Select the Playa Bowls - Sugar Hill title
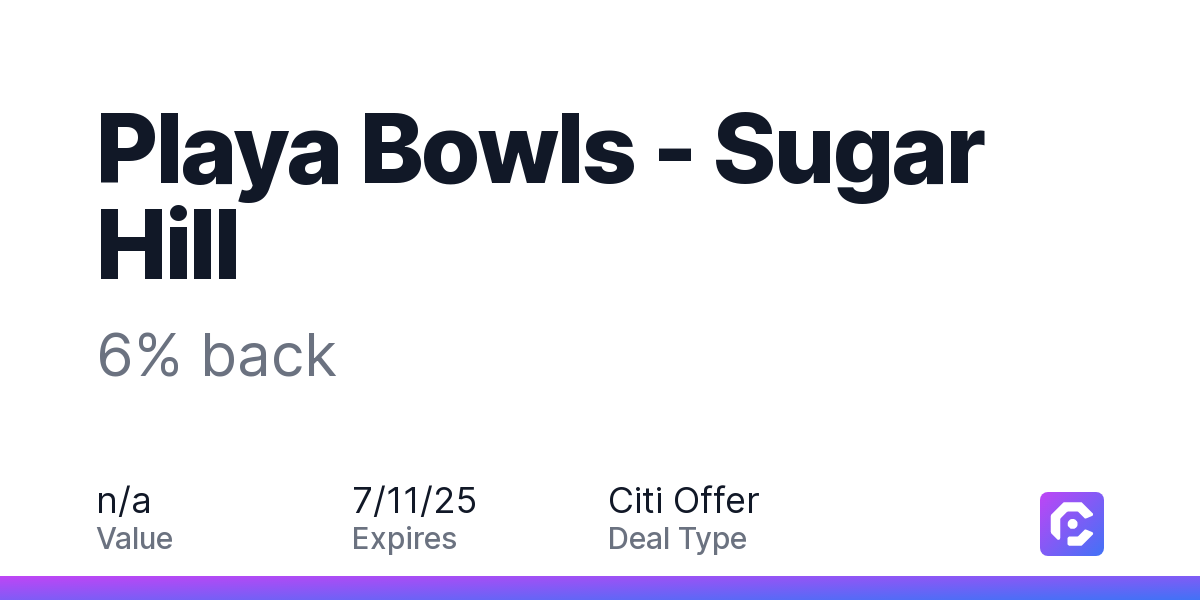The width and height of the screenshot is (1200, 600). click(541, 196)
